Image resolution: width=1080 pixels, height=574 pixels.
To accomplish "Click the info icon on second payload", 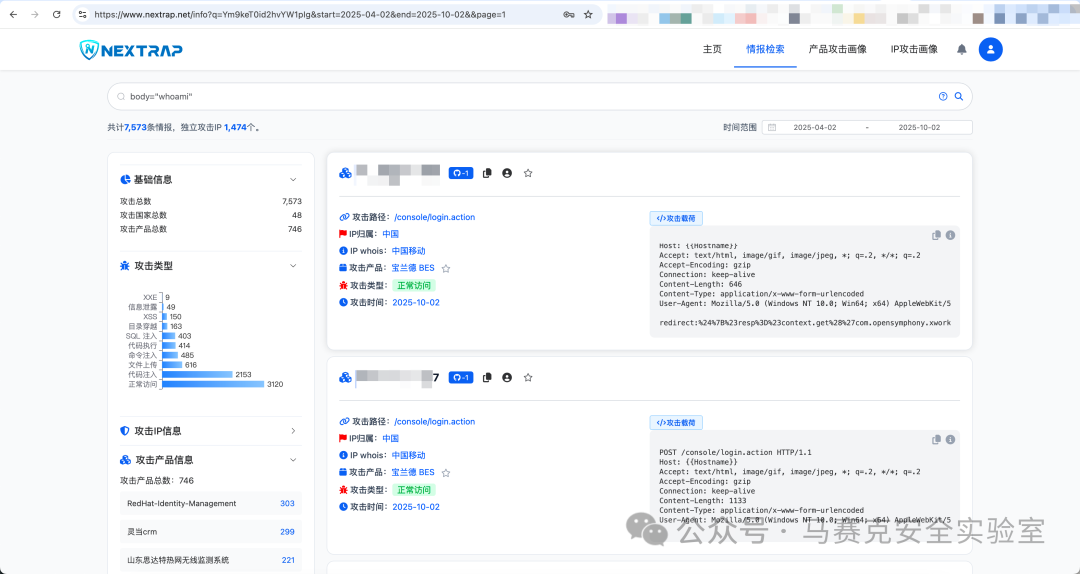I will point(950,439).
